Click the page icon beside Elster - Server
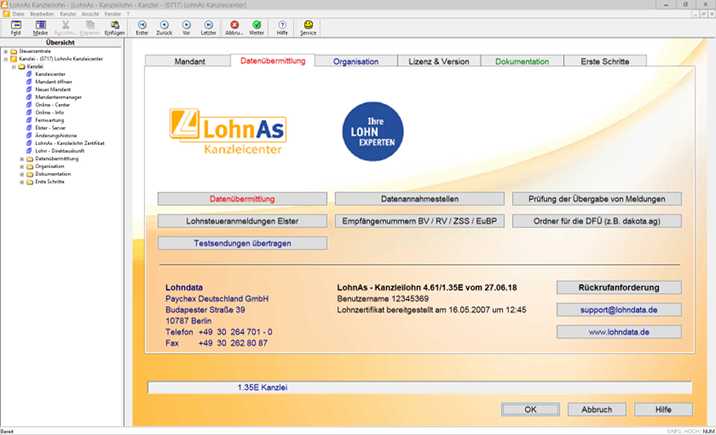 tap(29, 128)
